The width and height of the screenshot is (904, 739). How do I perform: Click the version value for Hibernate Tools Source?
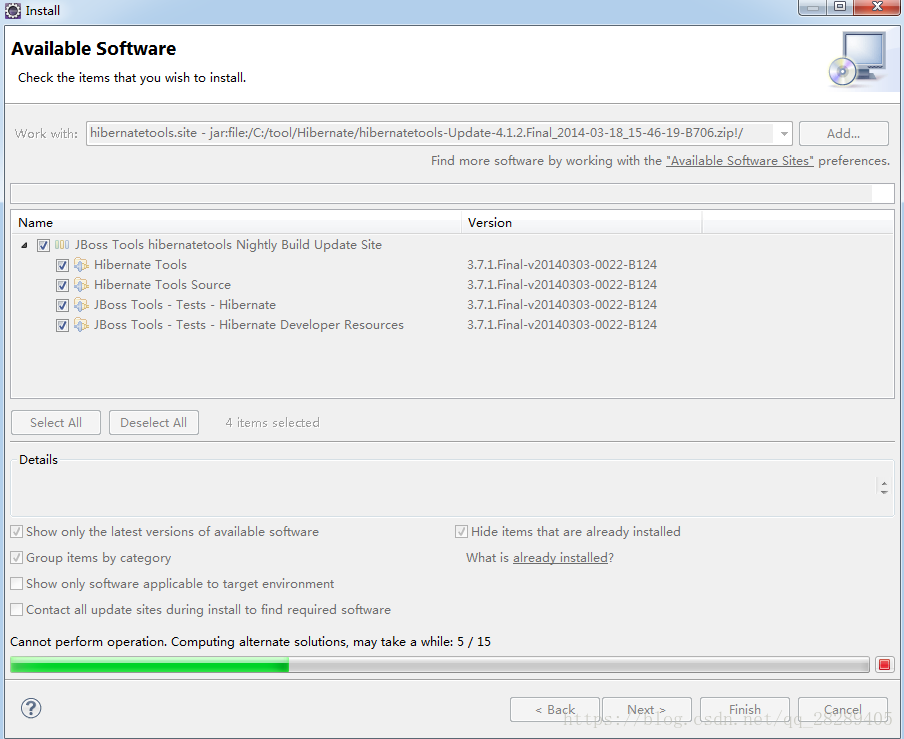click(562, 285)
